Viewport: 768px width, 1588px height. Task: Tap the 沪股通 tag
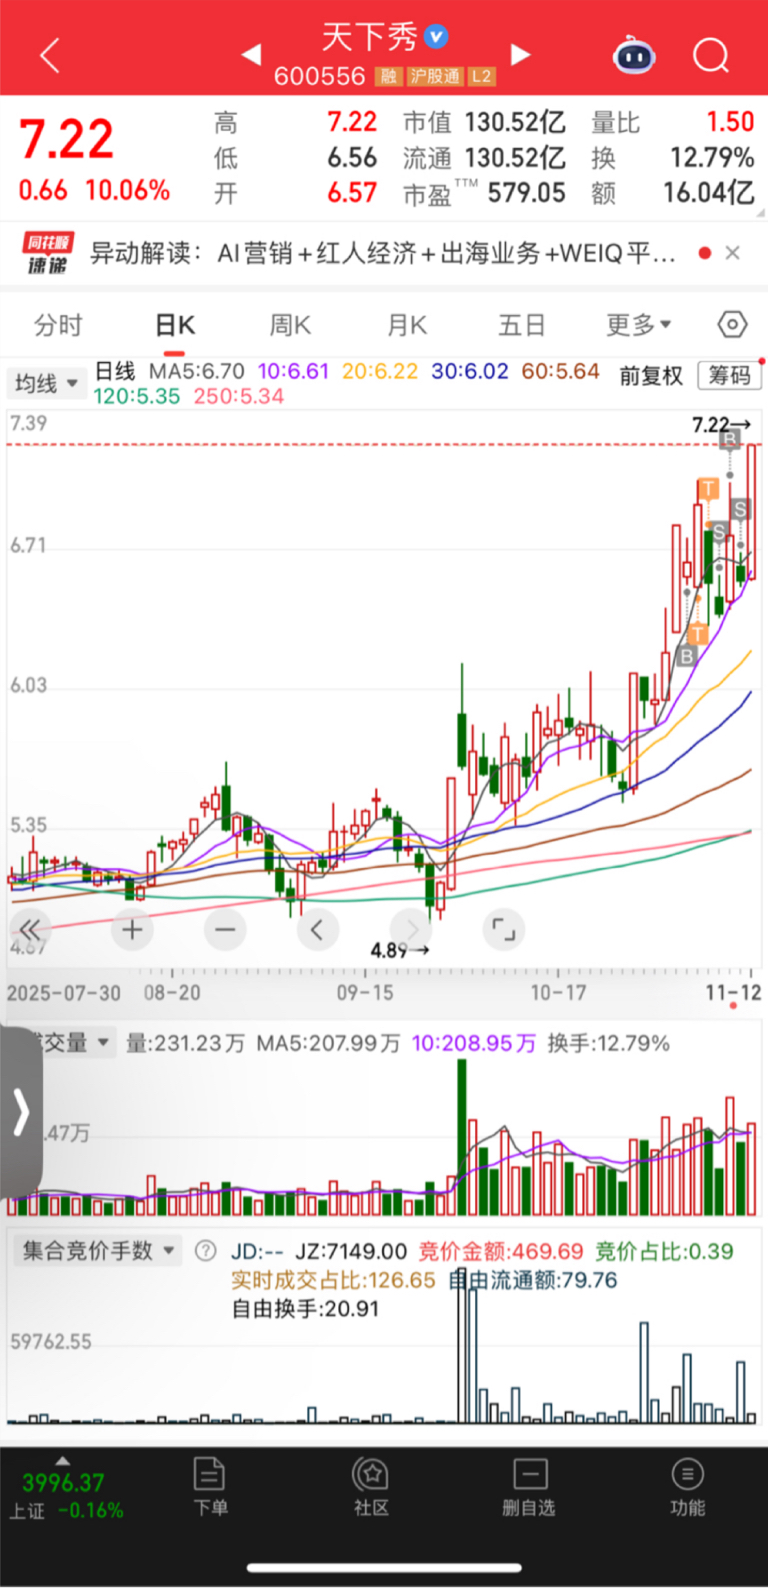pyautogui.click(x=435, y=76)
